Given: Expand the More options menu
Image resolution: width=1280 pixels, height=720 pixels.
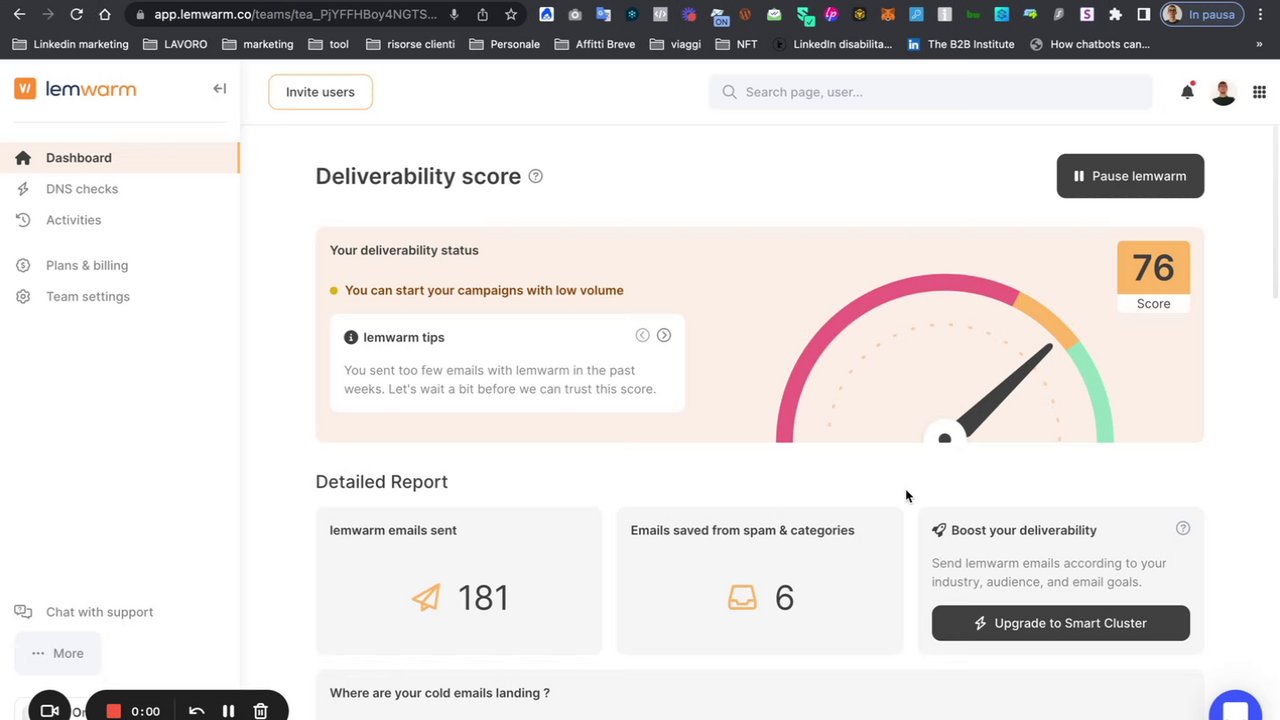Looking at the screenshot, I should click(57, 653).
